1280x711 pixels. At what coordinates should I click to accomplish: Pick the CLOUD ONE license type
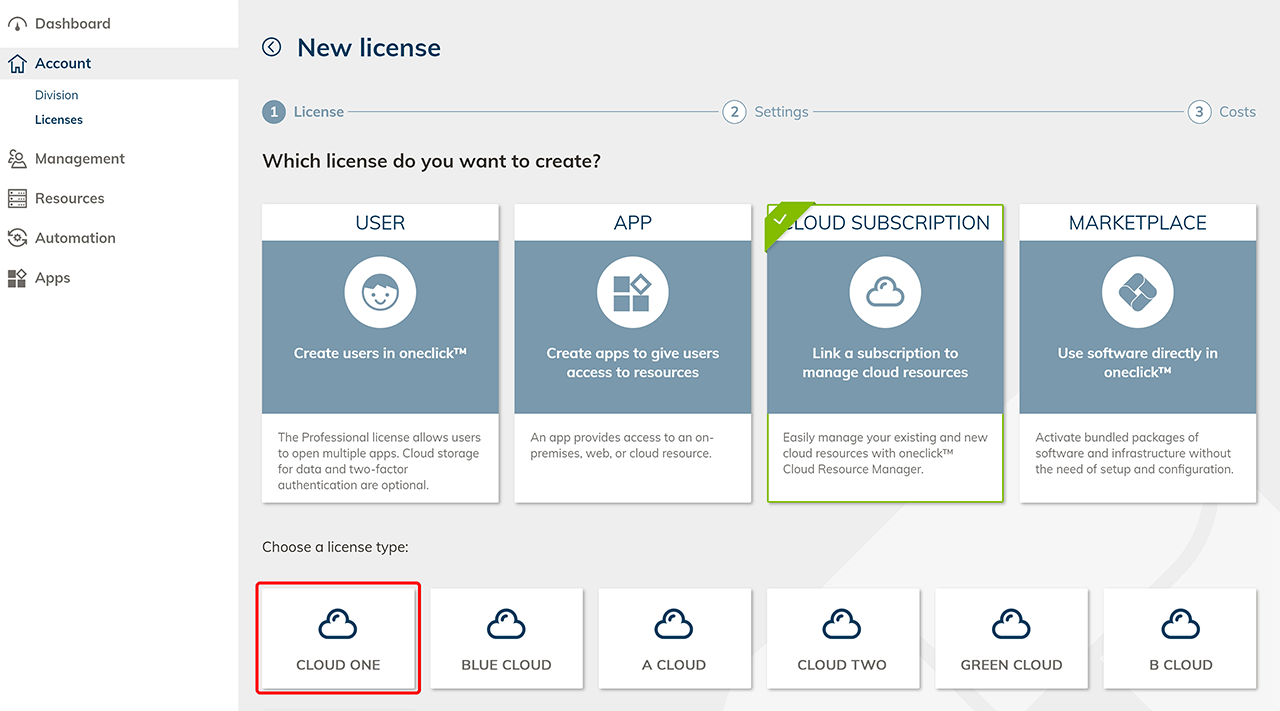(x=338, y=638)
